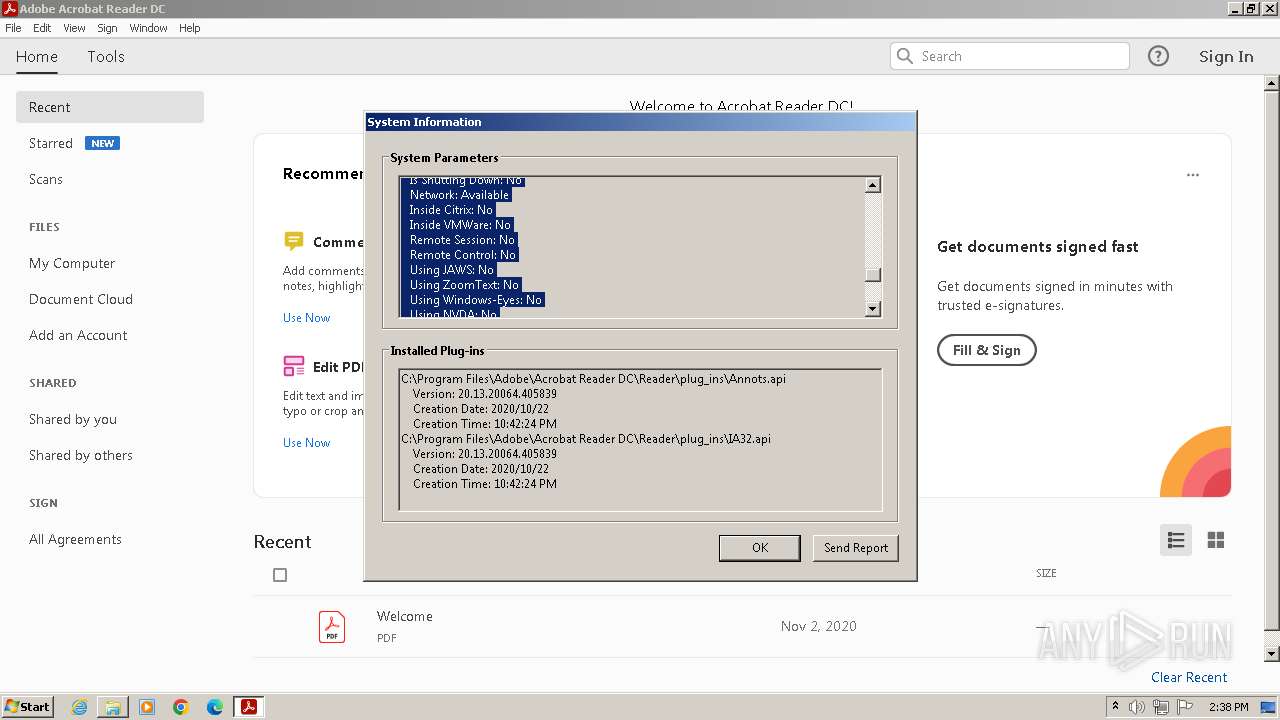1280x720 pixels.
Task: Tick the select-all checkbox in Recent list
Action: pyautogui.click(x=280, y=575)
